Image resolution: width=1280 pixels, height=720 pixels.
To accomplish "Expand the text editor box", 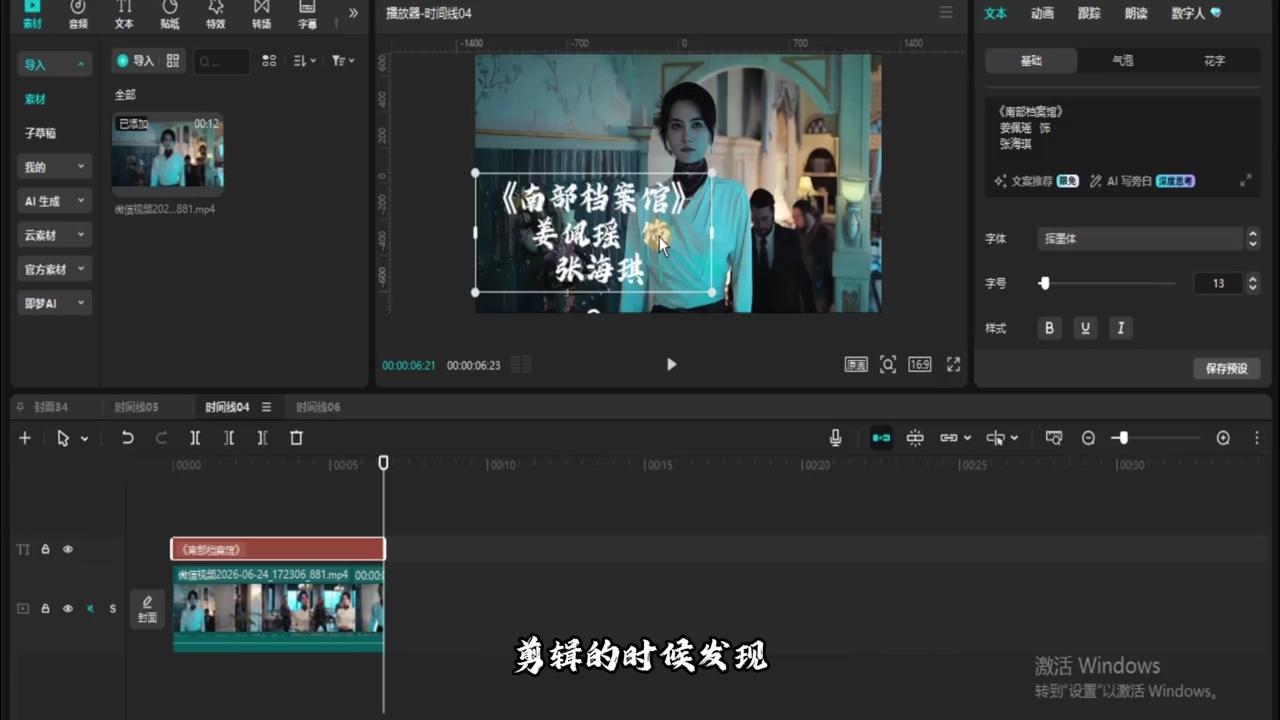I will pyautogui.click(x=1246, y=181).
